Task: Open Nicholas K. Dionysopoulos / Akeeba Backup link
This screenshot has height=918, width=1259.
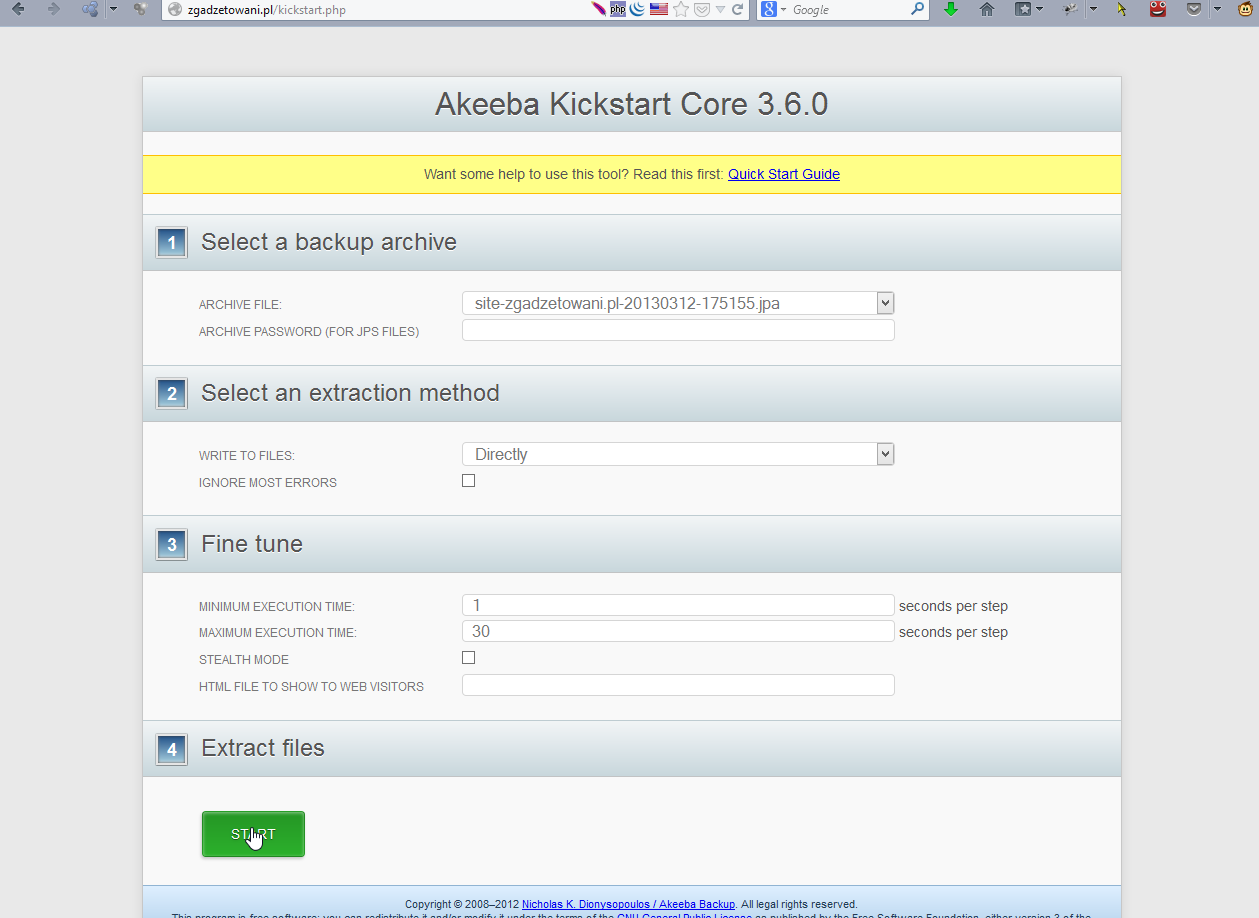Action: click(628, 904)
